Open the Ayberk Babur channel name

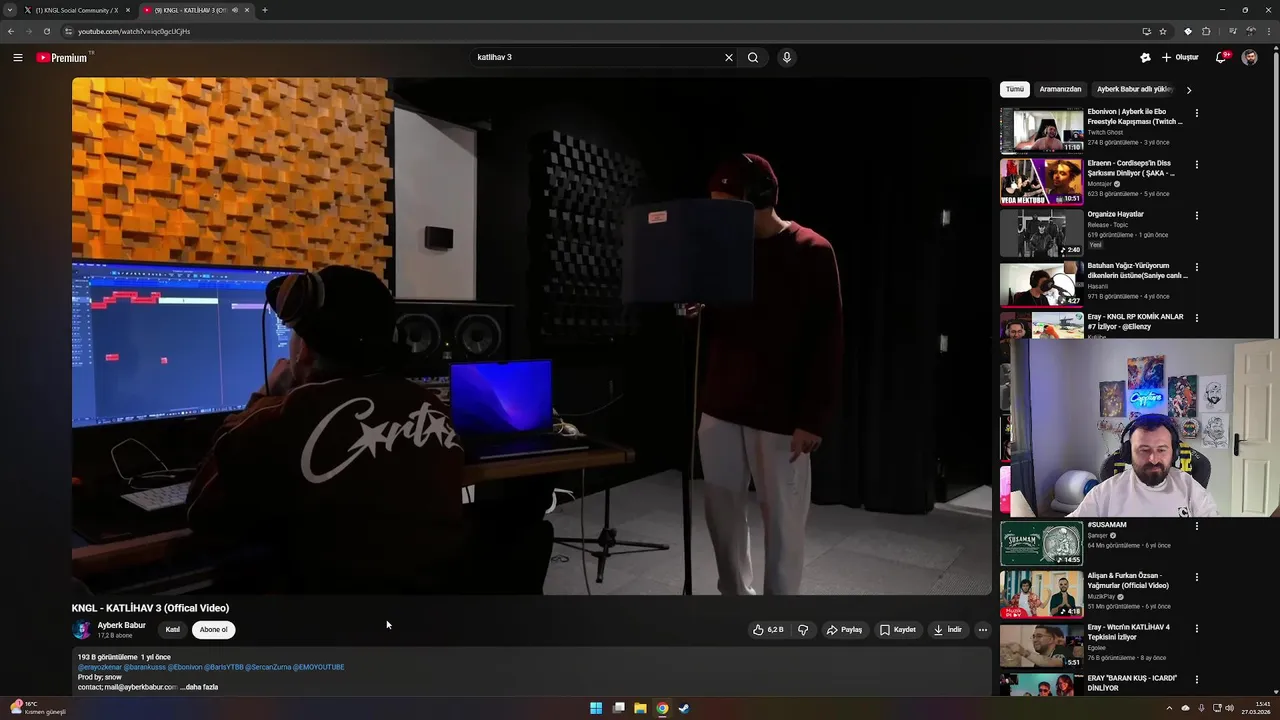click(x=121, y=625)
